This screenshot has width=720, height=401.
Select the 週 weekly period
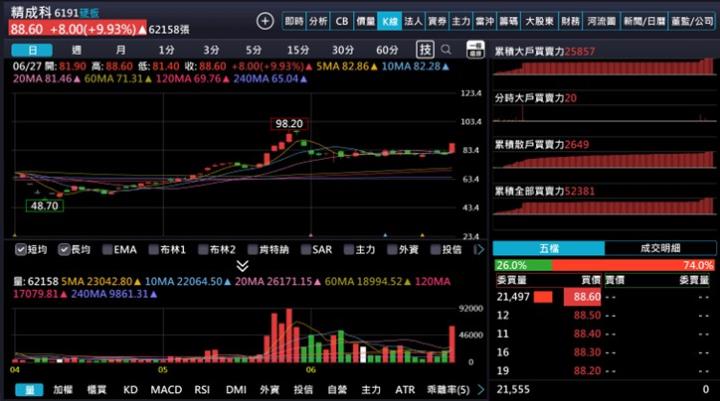click(x=77, y=50)
